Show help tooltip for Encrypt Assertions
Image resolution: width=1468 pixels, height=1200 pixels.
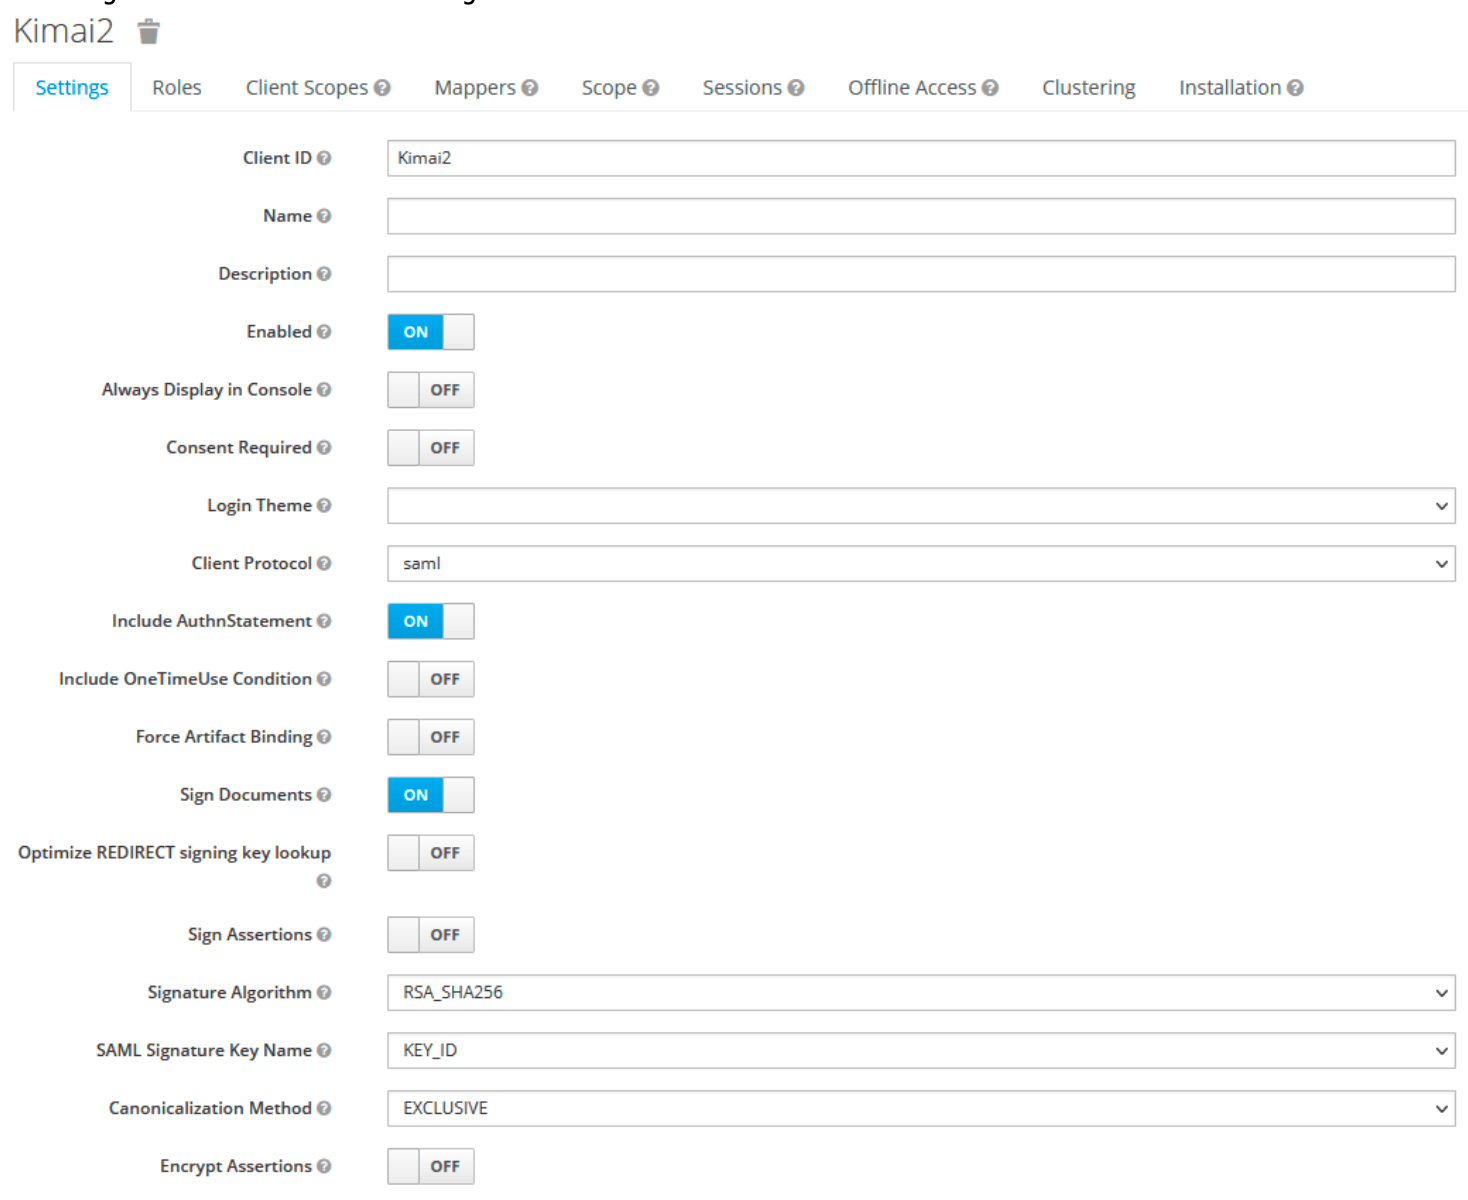pos(324,1167)
